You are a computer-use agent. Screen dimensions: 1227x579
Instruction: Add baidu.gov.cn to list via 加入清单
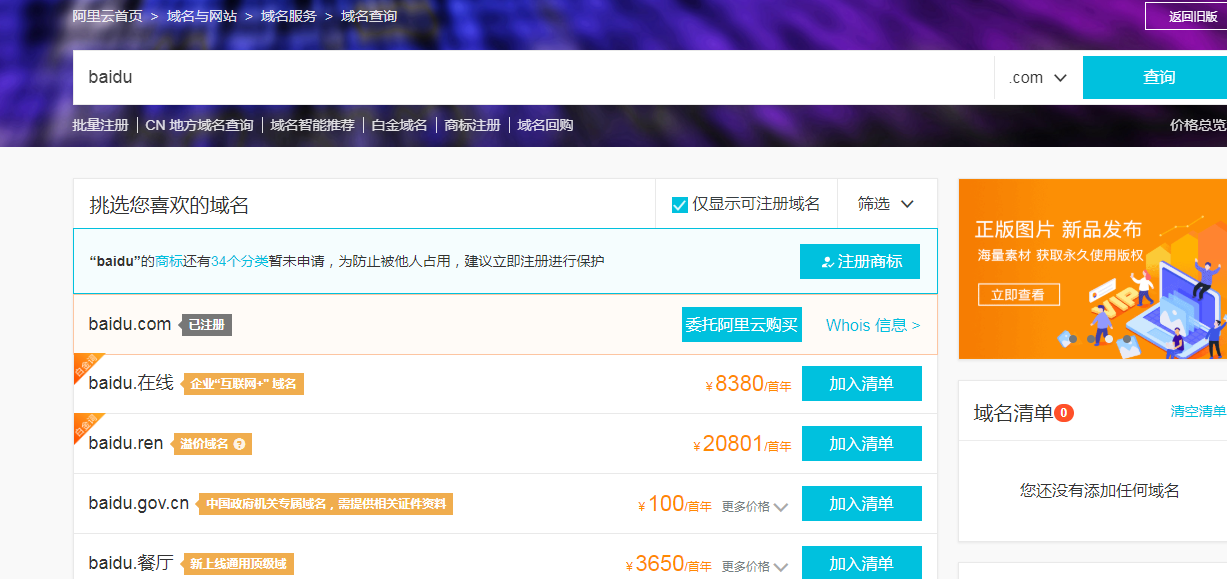click(x=862, y=504)
